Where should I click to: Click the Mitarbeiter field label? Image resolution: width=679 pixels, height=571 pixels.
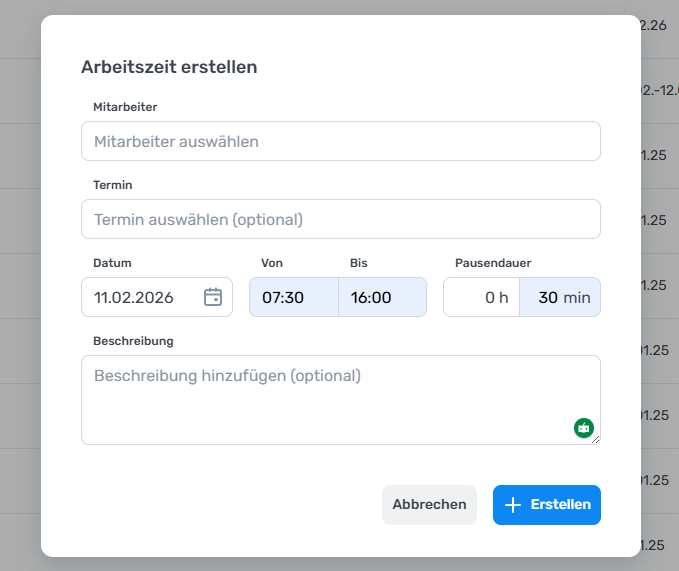tap(125, 107)
